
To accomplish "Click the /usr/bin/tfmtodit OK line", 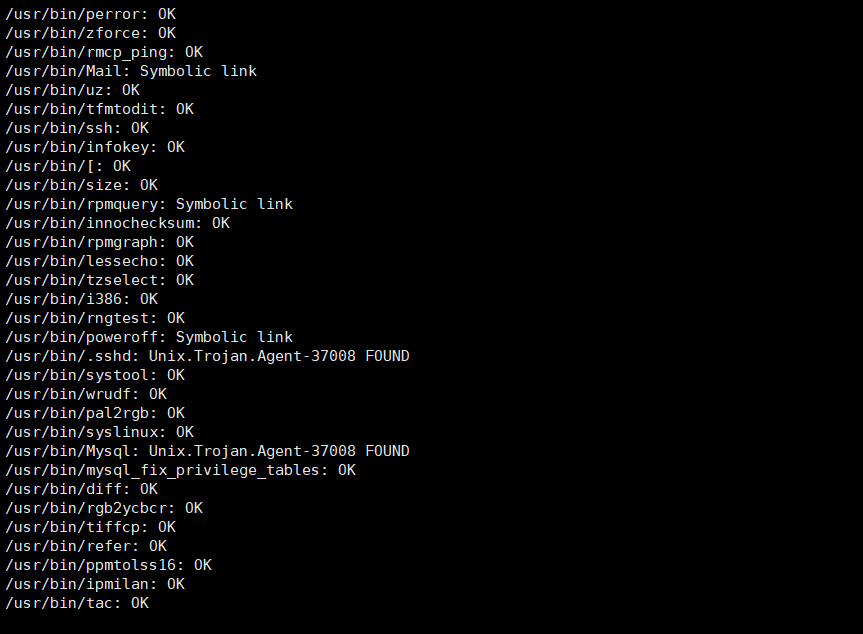I will click(x=100, y=110).
